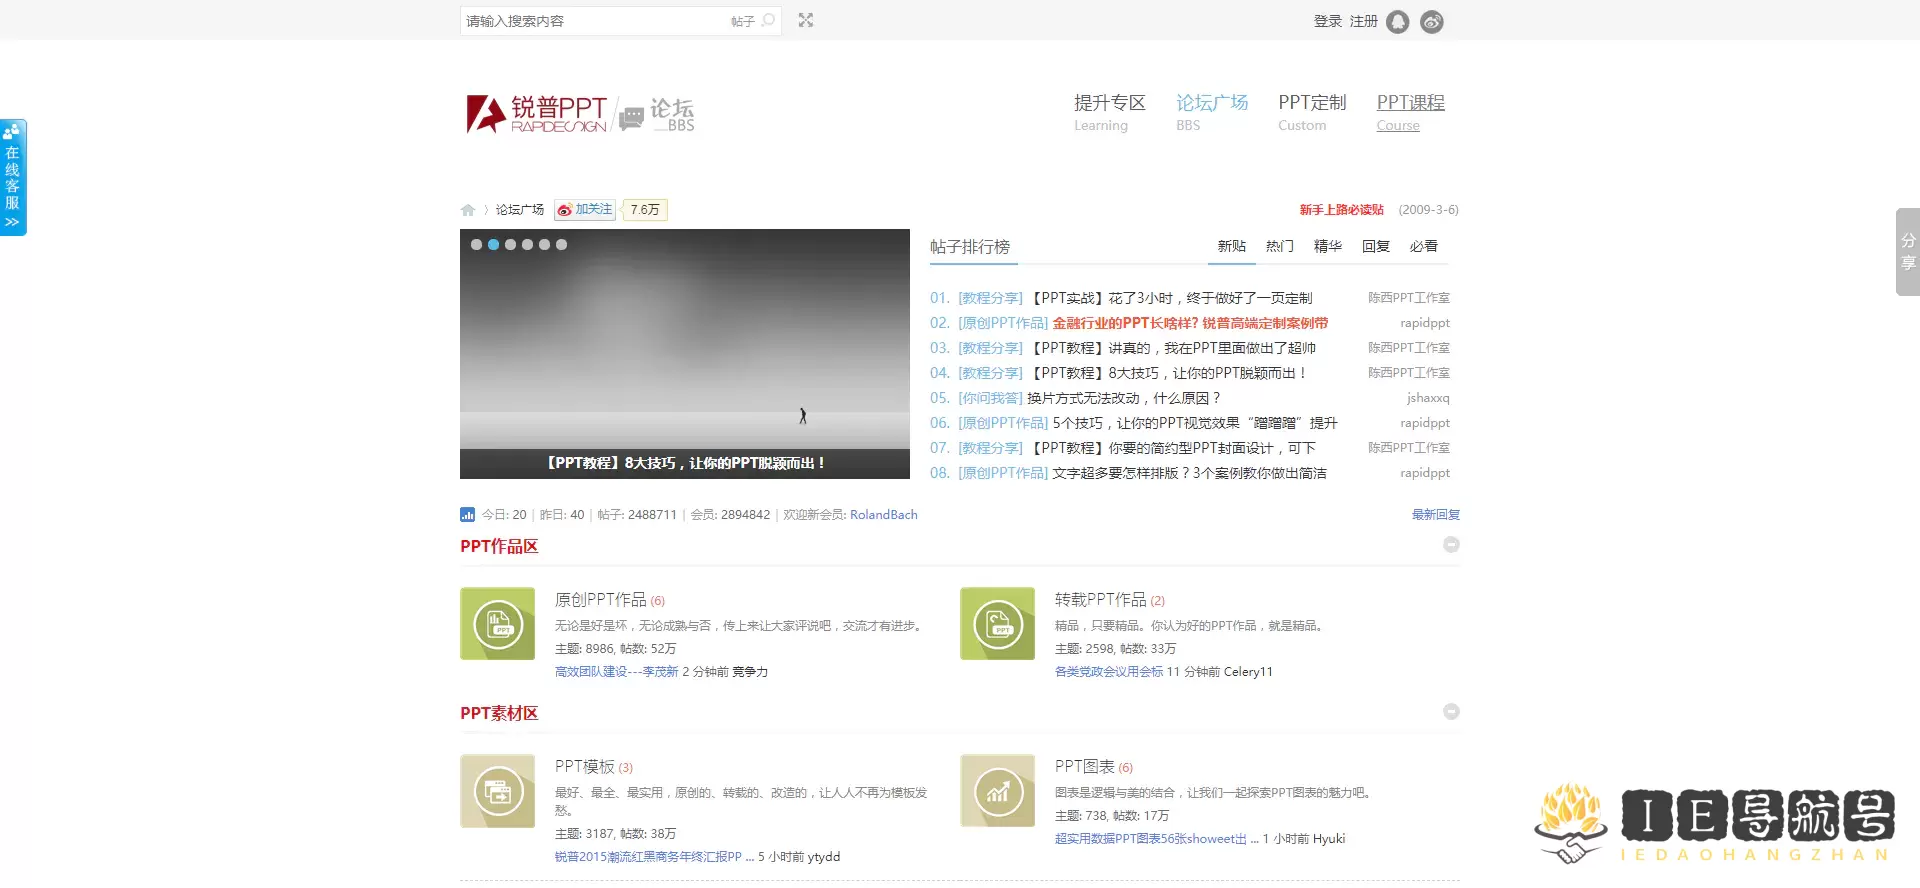Open the PPT图表 forum title
This screenshot has width=1920, height=888.
pyautogui.click(x=1085, y=767)
